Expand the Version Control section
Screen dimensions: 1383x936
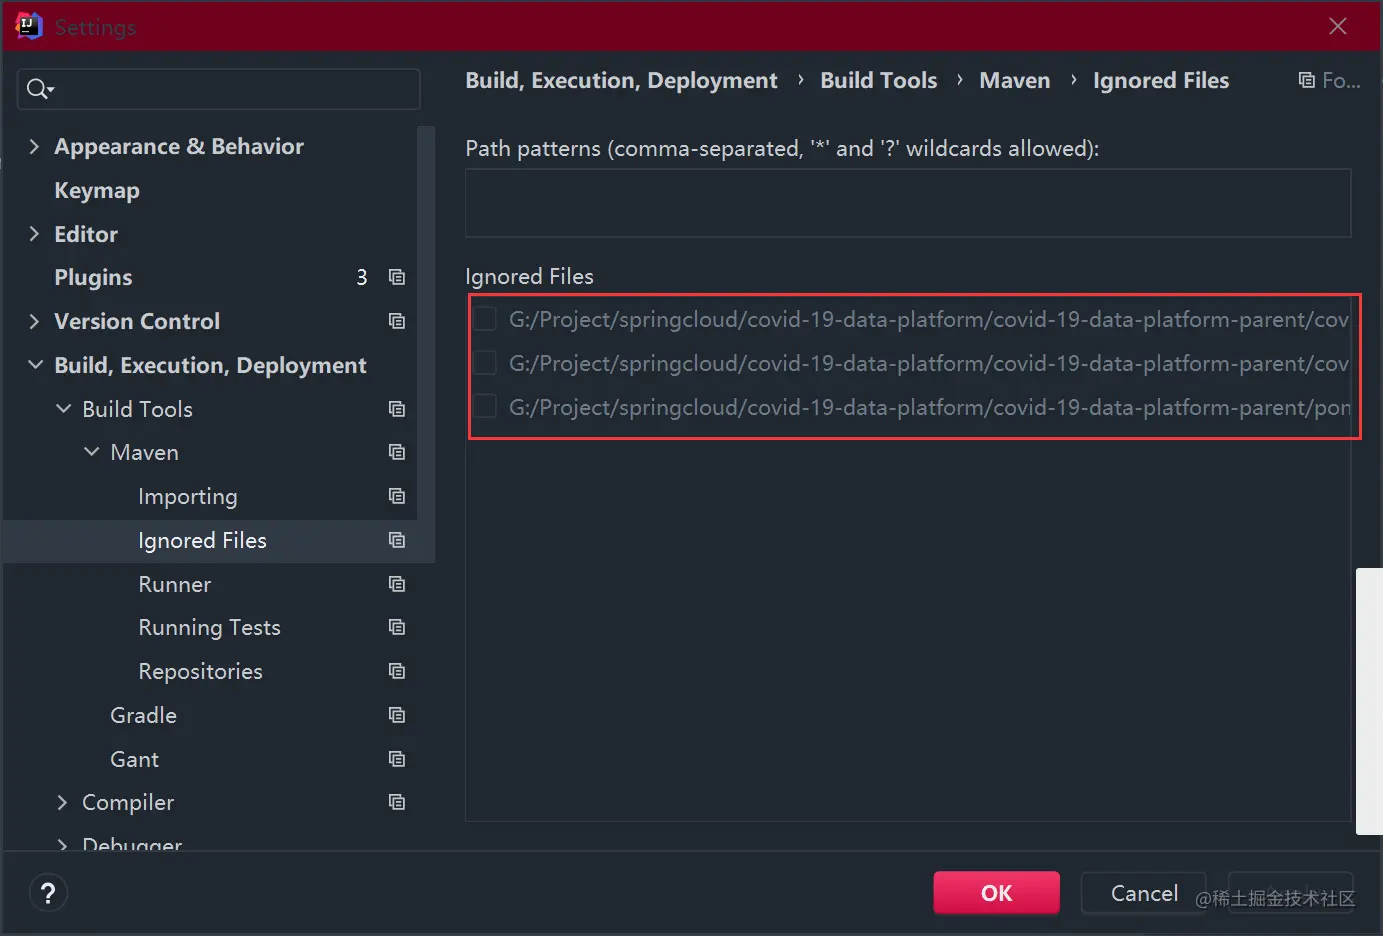click(35, 321)
